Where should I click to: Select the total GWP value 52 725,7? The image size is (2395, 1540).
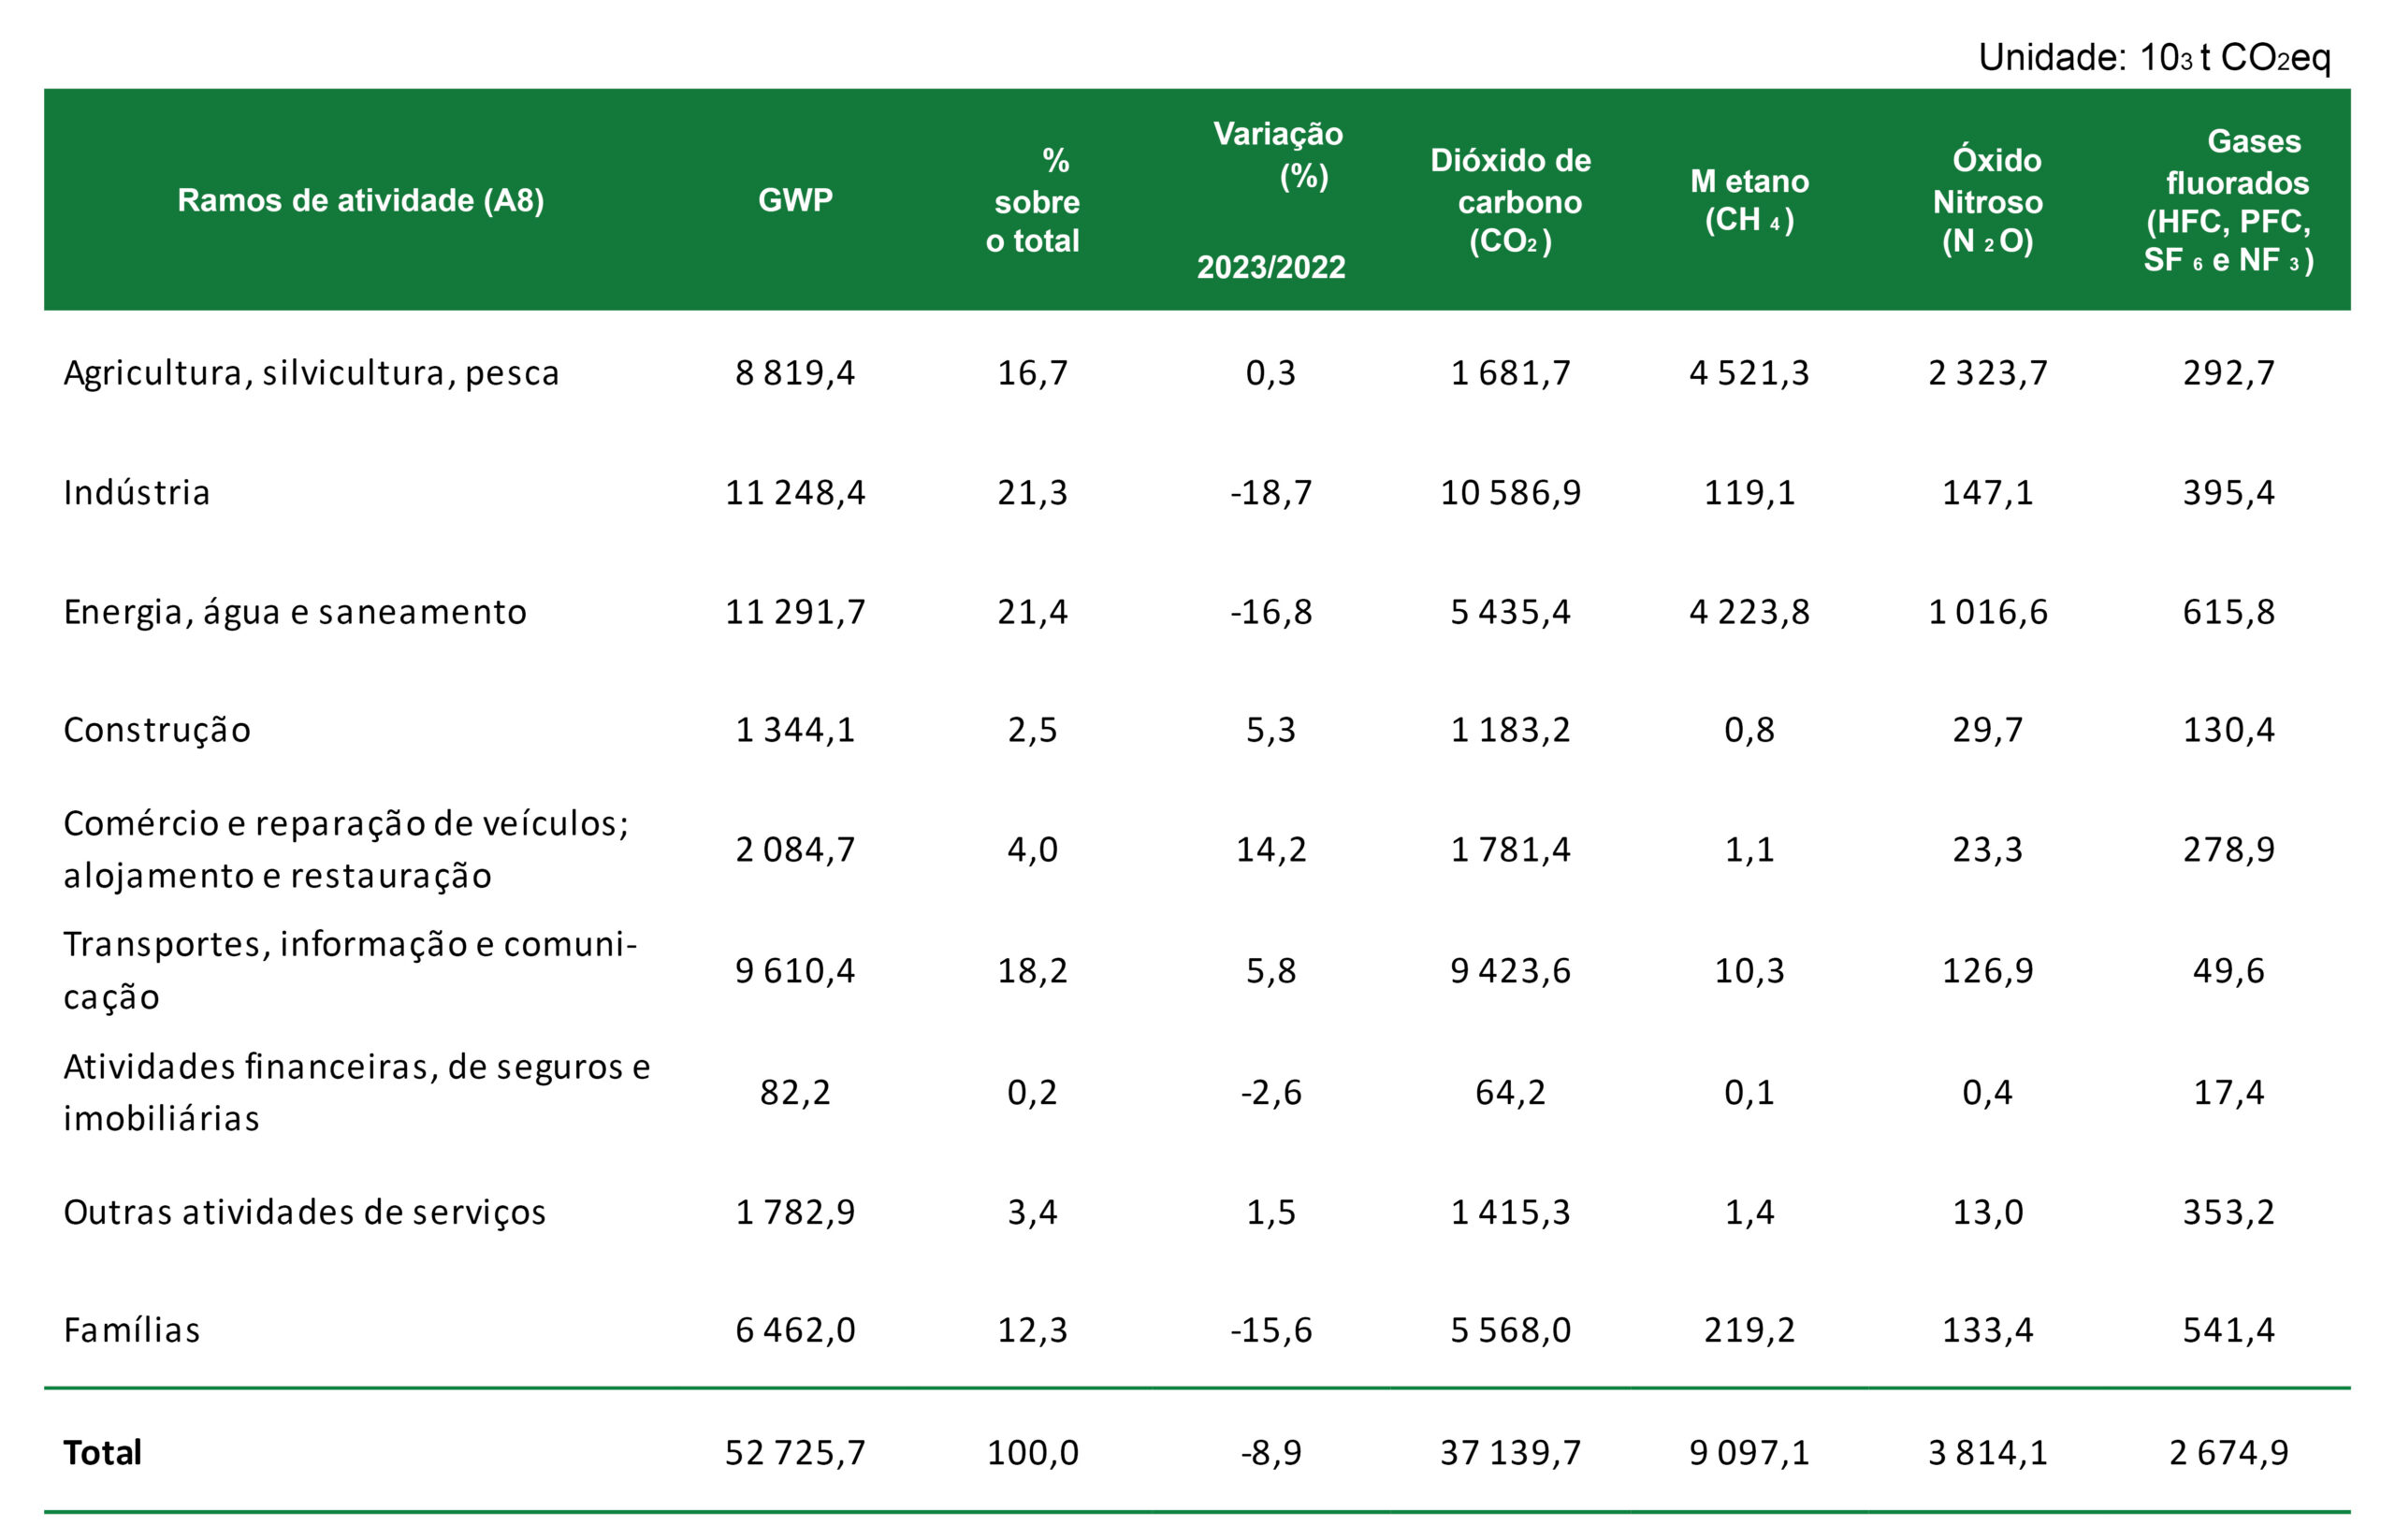coord(795,1452)
